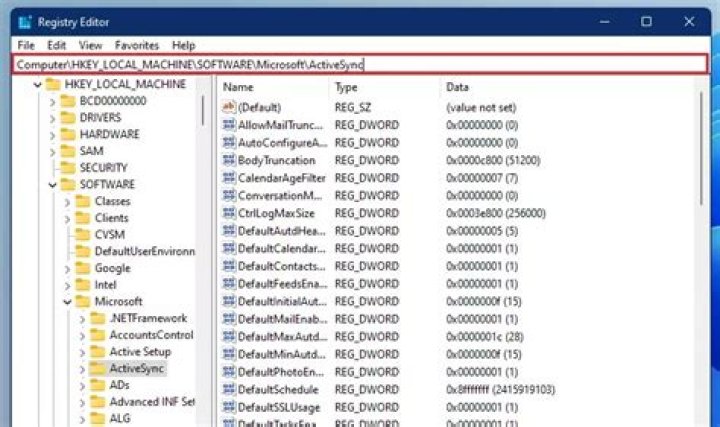The height and width of the screenshot is (427, 720).
Task: Select the DefaultUserEnvironn key in tree
Action: pyautogui.click(x=145, y=251)
